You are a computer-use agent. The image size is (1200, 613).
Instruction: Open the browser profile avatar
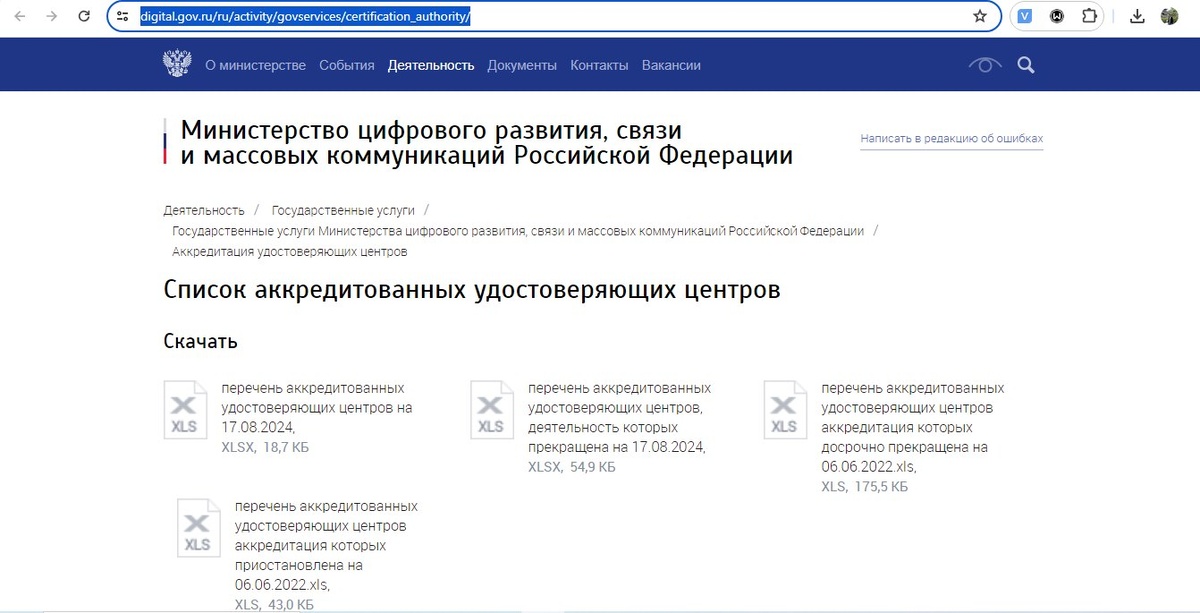[x=1172, y=16]
